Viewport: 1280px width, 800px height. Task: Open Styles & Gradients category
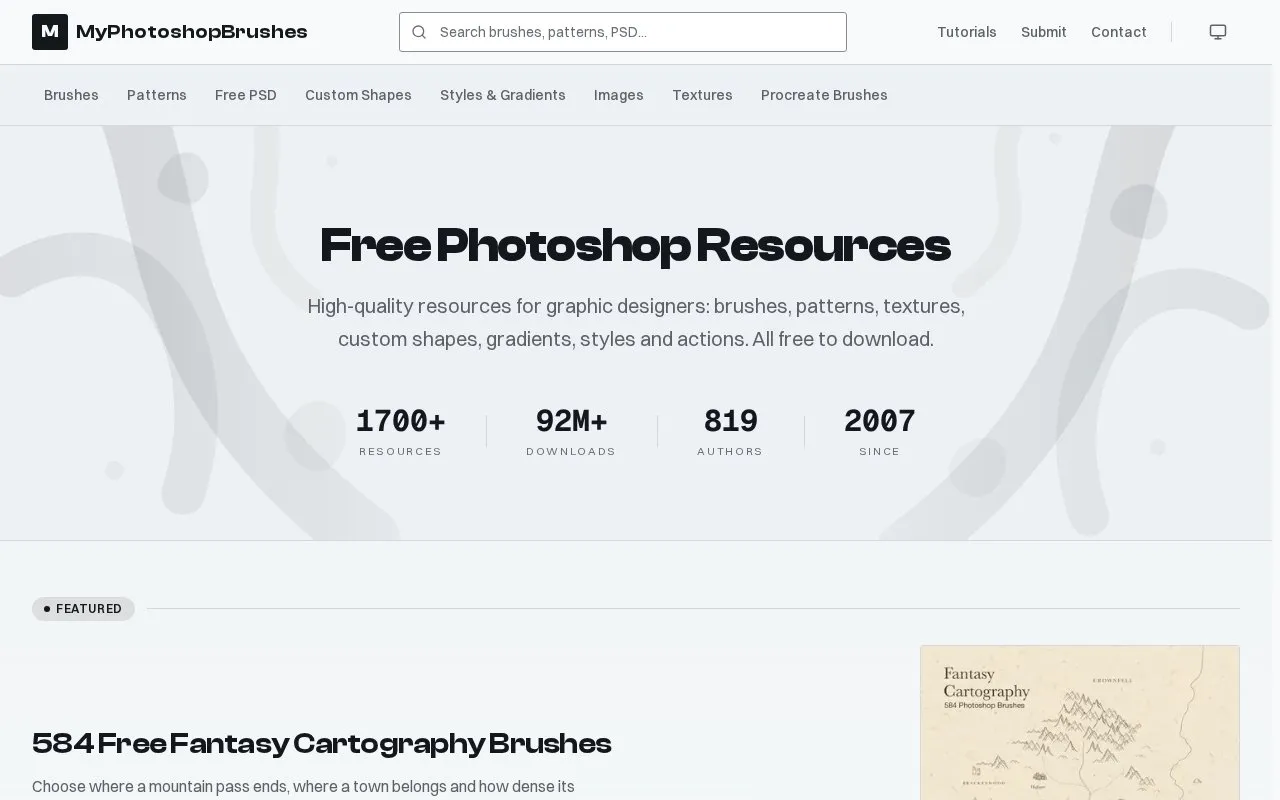(x=503, y=95)
